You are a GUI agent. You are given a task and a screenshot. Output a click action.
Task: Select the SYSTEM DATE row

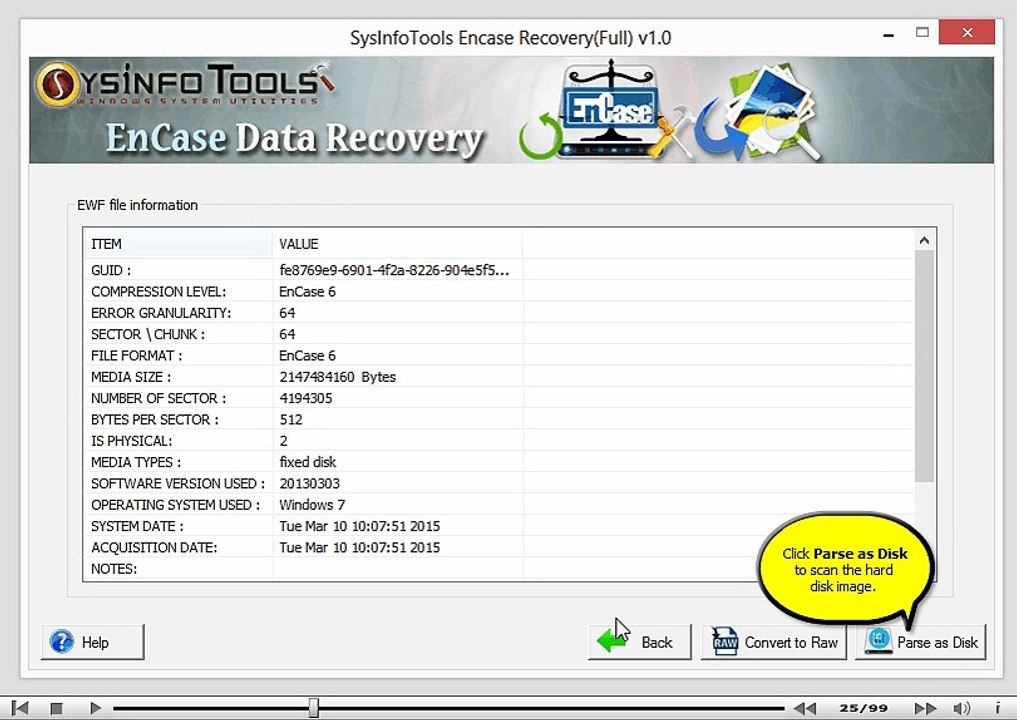pos(499,527)
